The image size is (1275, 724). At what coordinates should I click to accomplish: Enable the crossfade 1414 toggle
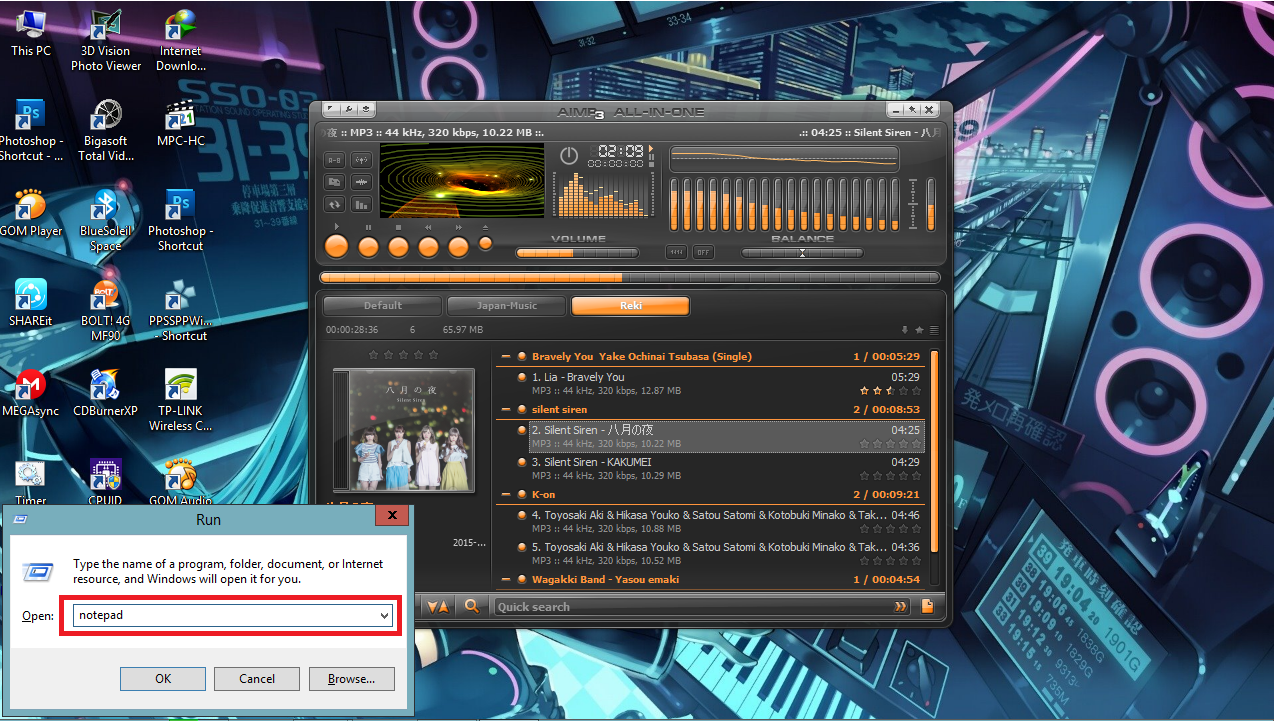(x=676, y=252)
